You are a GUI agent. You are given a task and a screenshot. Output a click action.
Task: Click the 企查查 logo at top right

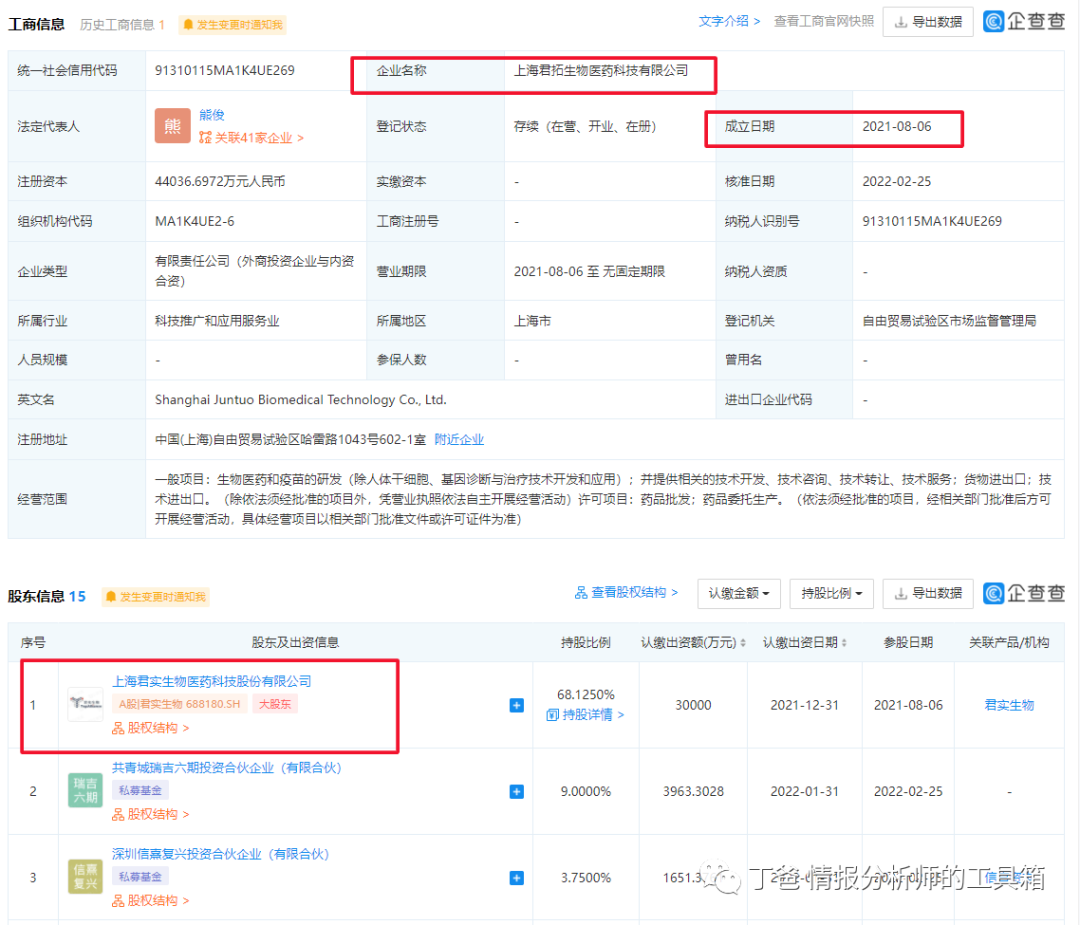tap(1024, 21)
